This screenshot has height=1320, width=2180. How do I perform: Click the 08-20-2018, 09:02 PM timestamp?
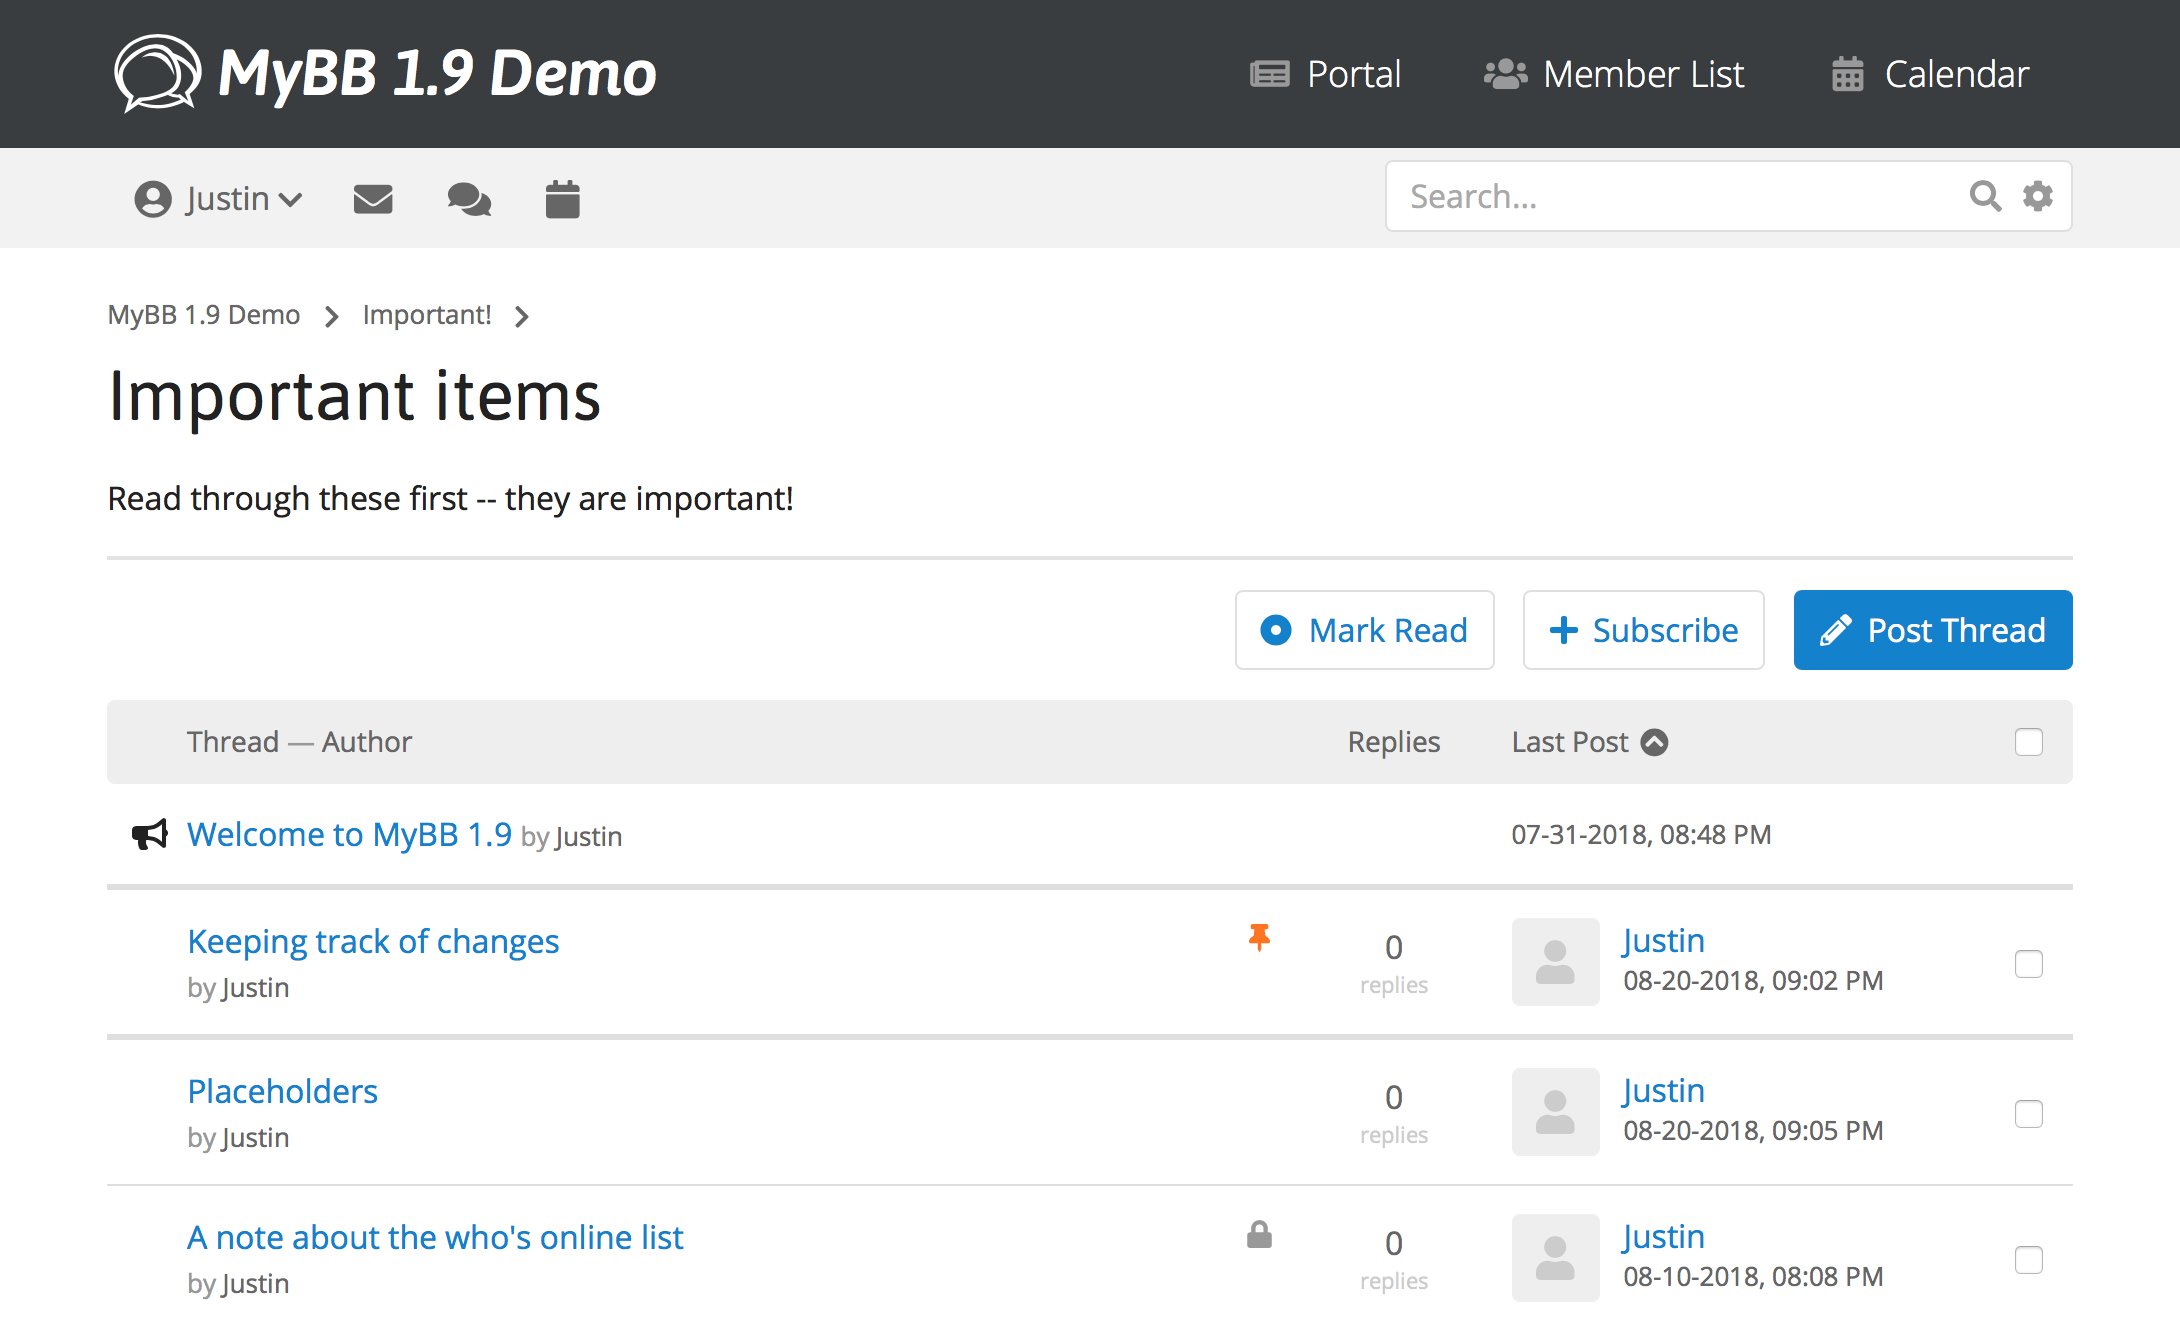tap(1753, 980)
